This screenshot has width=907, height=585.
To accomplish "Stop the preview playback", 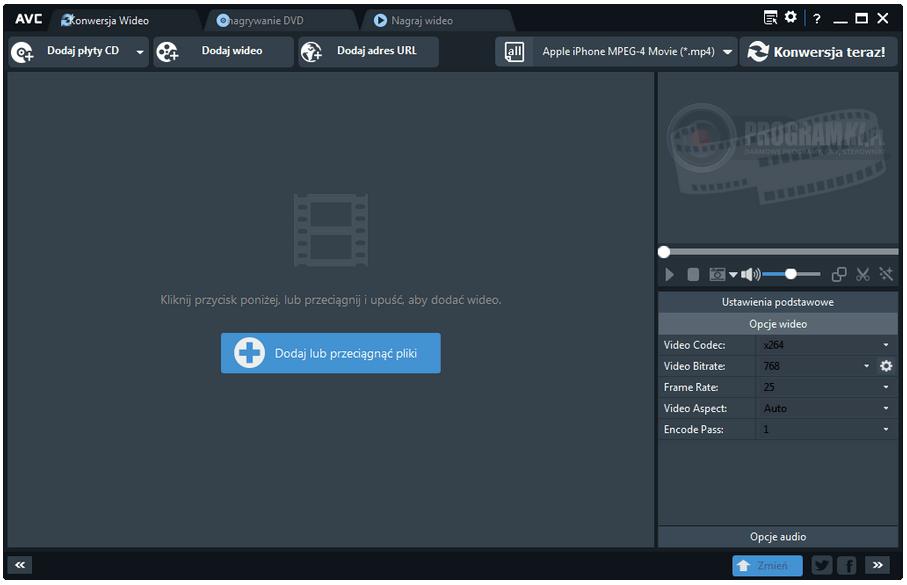I will (693, 274).
